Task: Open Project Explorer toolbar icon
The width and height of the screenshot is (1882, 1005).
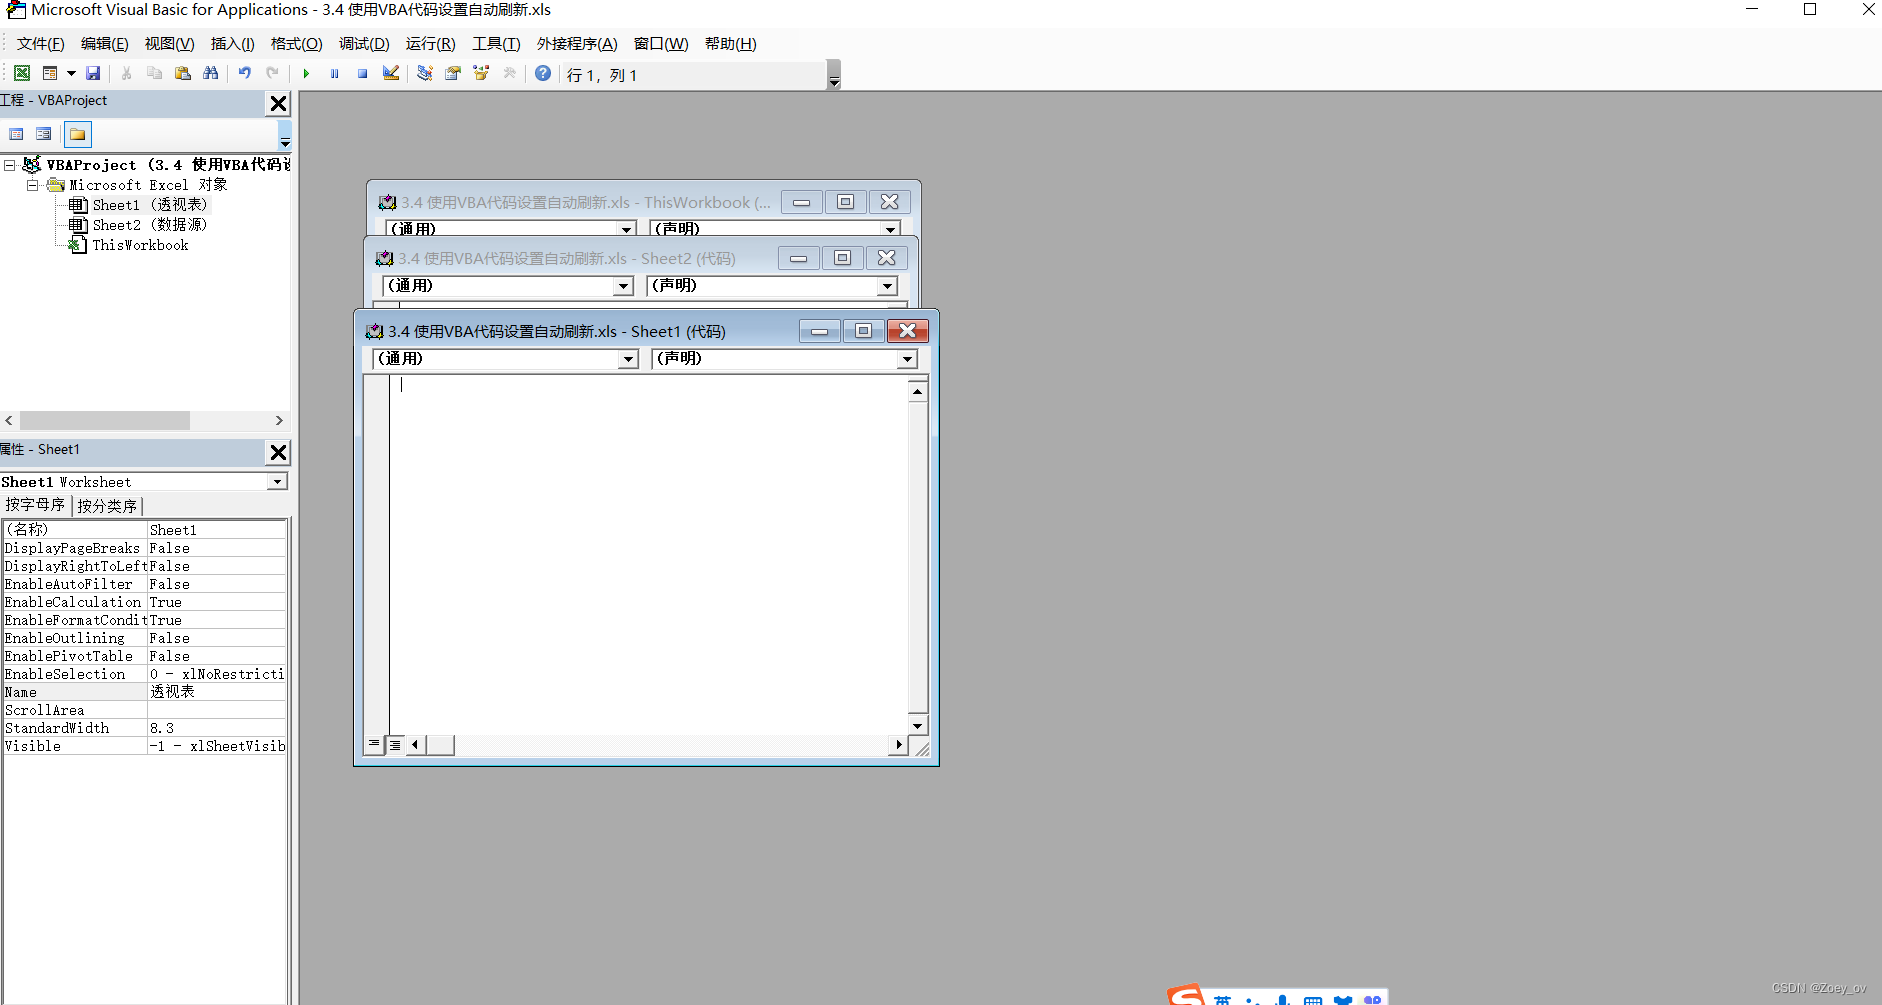Action: tap(425, 73)
